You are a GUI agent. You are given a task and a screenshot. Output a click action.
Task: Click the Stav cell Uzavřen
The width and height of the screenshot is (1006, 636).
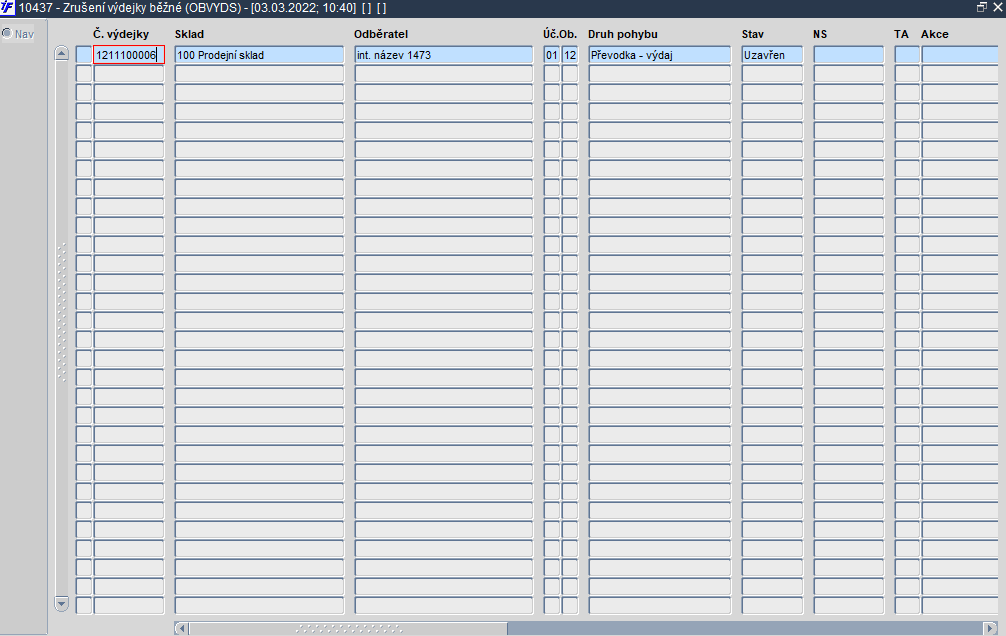[772, 55]
